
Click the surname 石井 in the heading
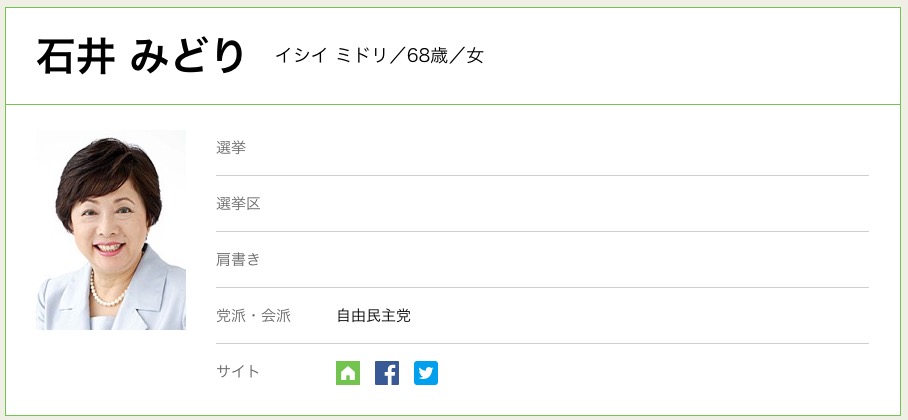click(76, 56)
